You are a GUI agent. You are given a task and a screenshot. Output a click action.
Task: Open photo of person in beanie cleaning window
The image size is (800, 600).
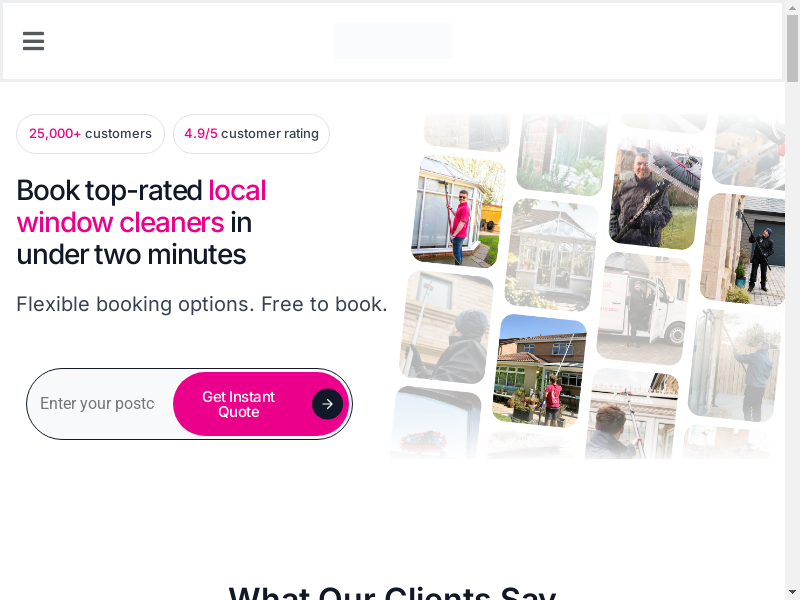tap(446, 327)
